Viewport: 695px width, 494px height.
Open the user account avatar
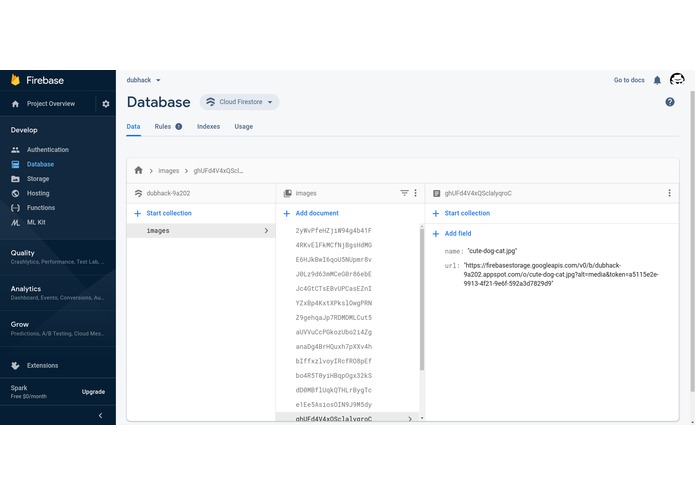pyautogui.click(x=677, y=80)
